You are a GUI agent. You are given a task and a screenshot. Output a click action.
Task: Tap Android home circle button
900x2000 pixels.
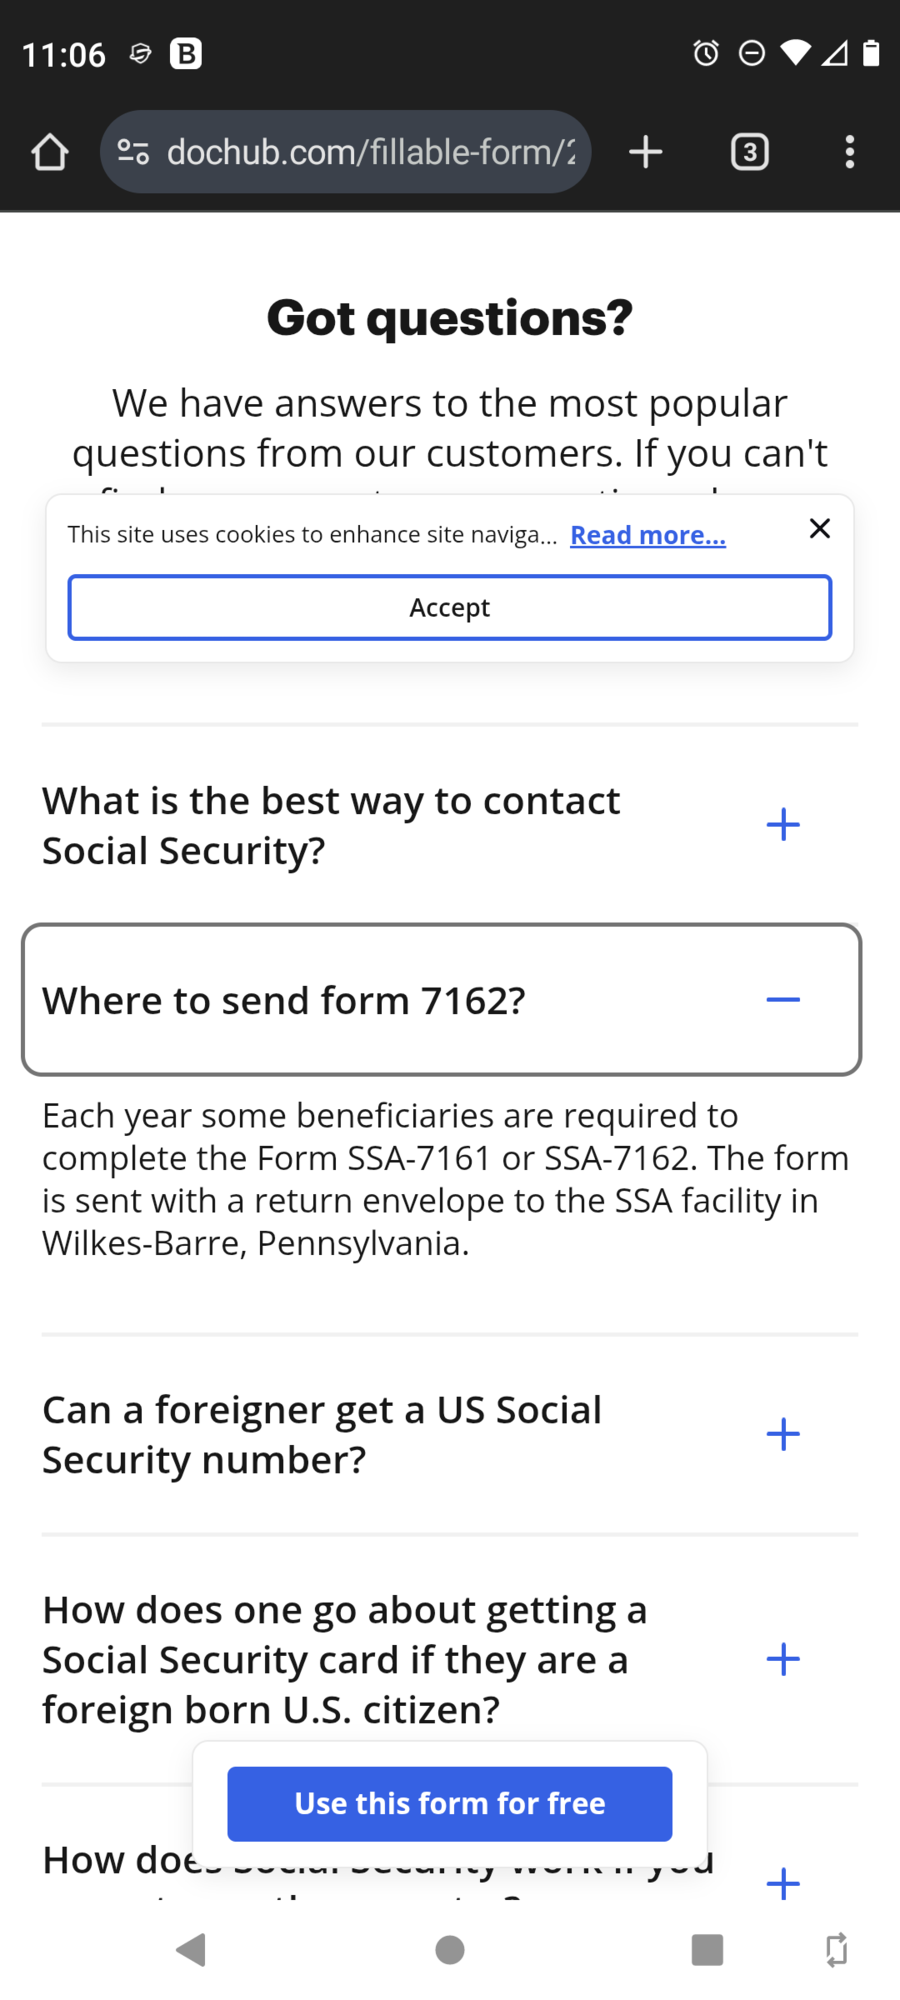click(450, 1949)
